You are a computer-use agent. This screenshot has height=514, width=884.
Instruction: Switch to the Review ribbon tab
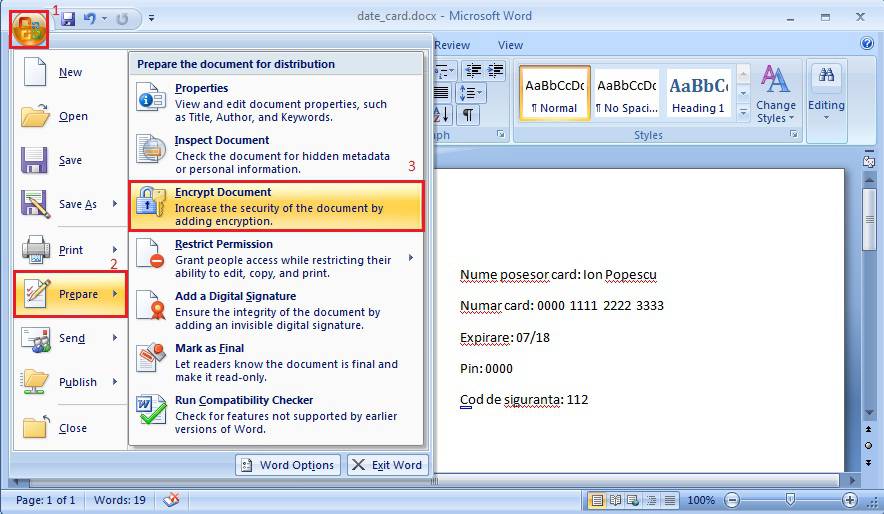(452, 45)
